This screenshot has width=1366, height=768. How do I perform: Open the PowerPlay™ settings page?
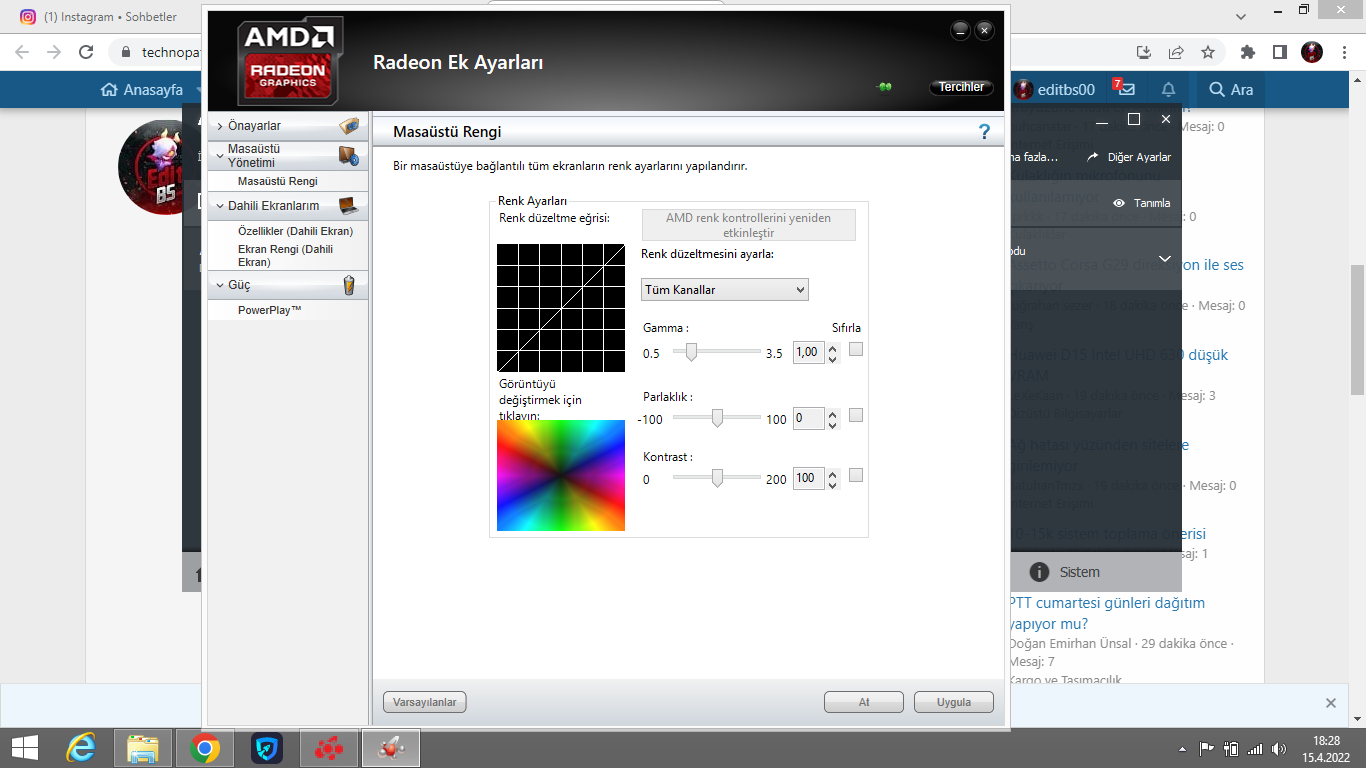pos(270,310)
